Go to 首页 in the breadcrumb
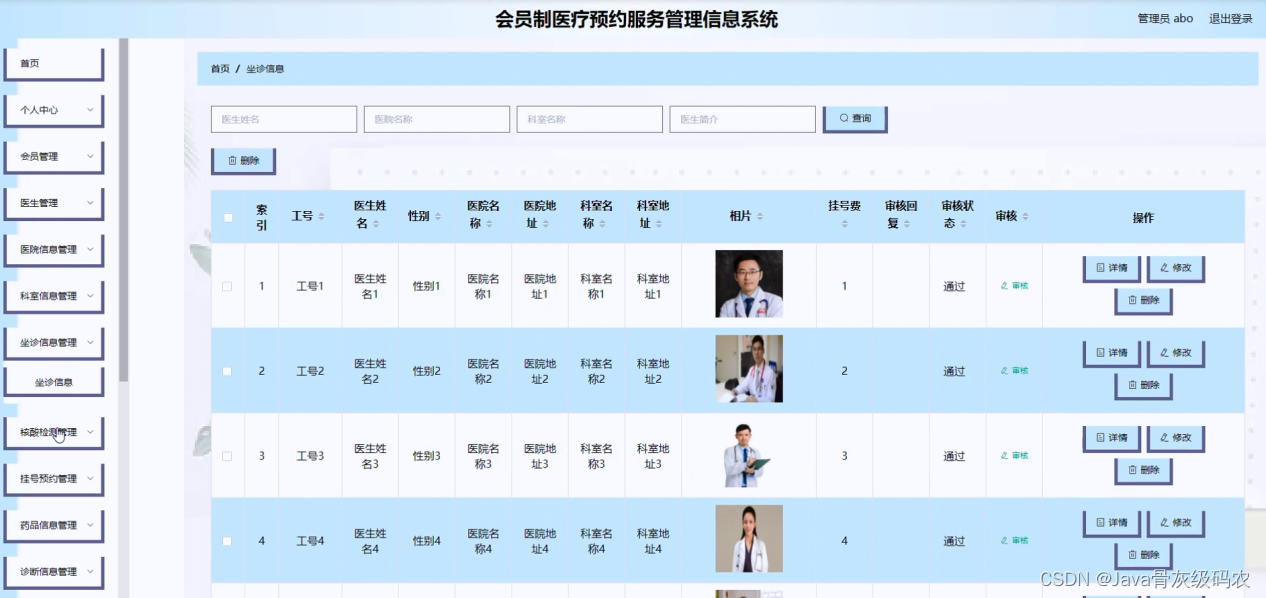 pos(220,69)
